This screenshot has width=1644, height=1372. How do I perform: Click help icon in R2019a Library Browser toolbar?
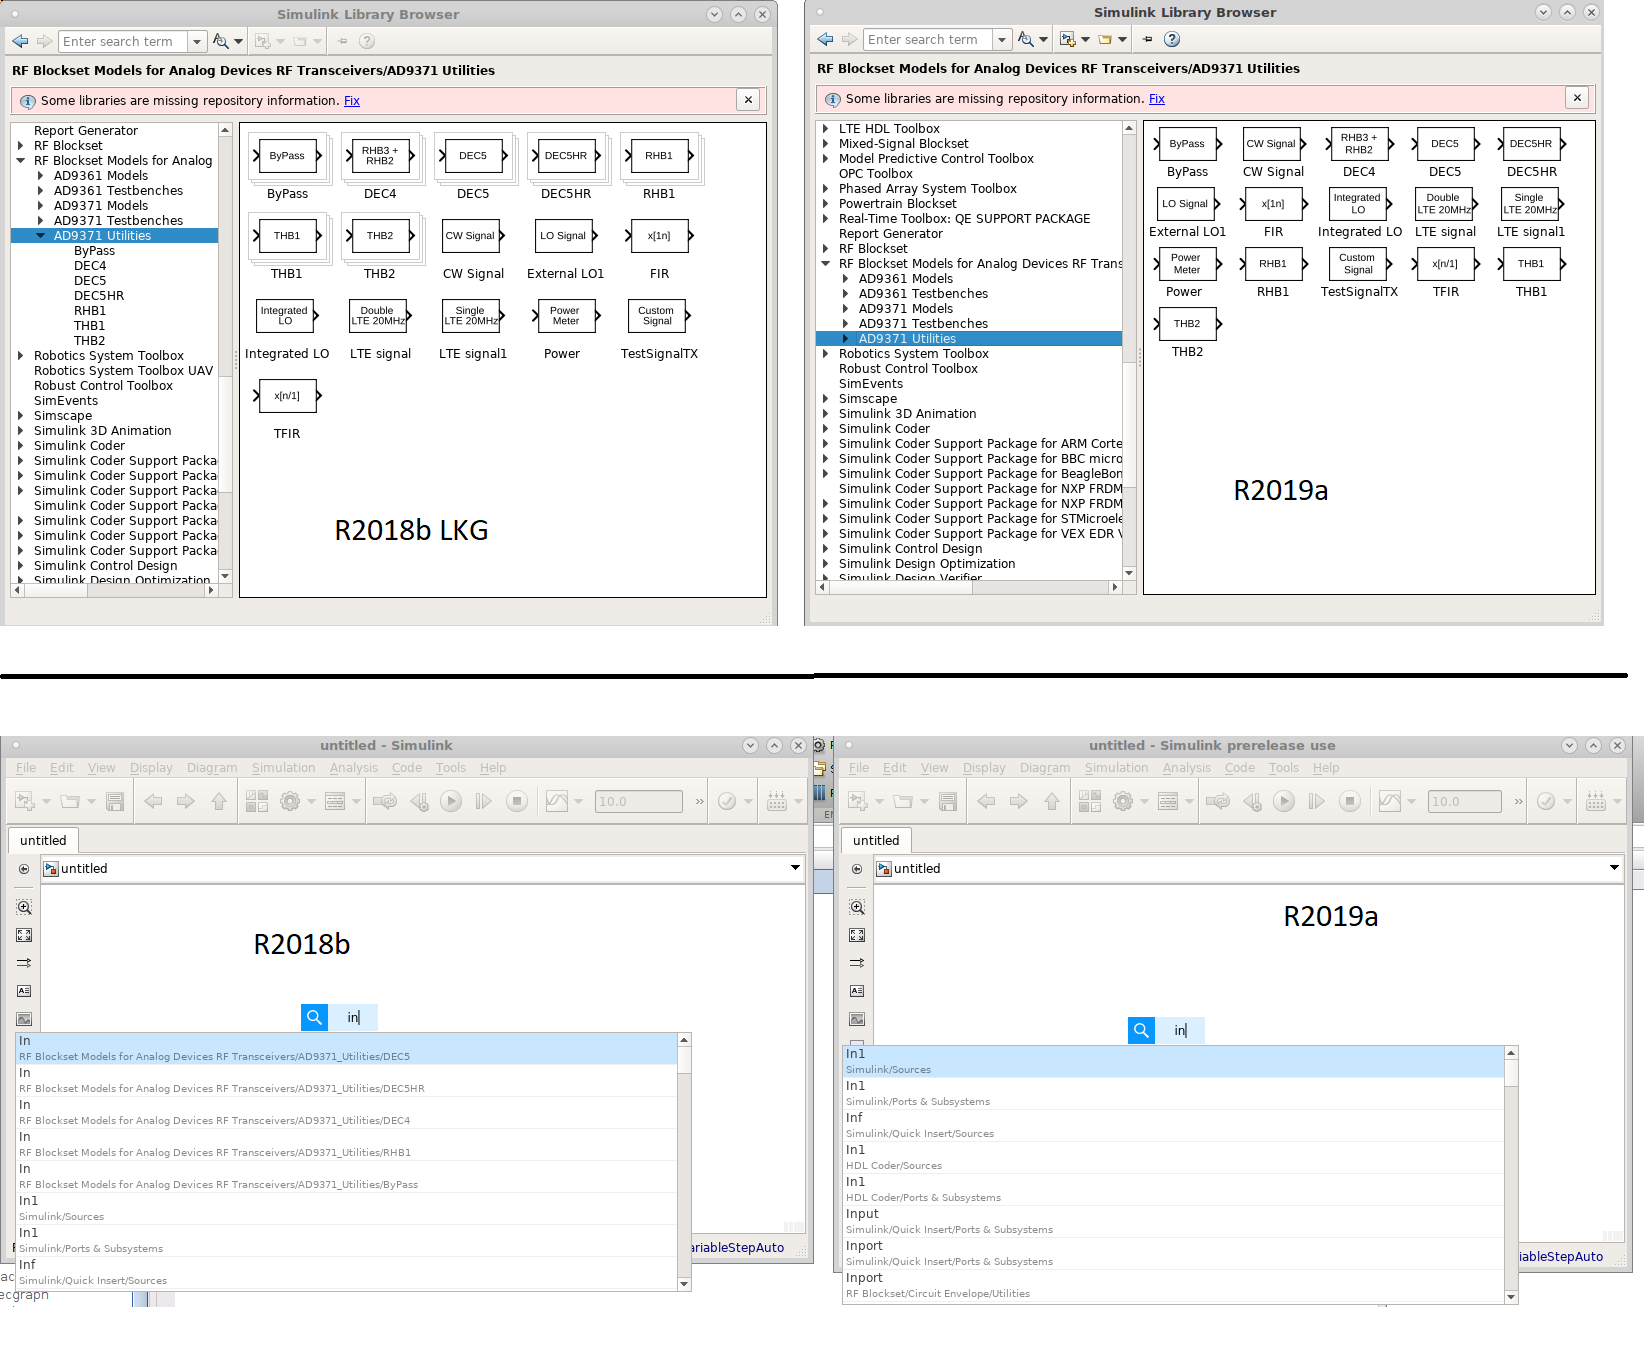(1172, 39)
